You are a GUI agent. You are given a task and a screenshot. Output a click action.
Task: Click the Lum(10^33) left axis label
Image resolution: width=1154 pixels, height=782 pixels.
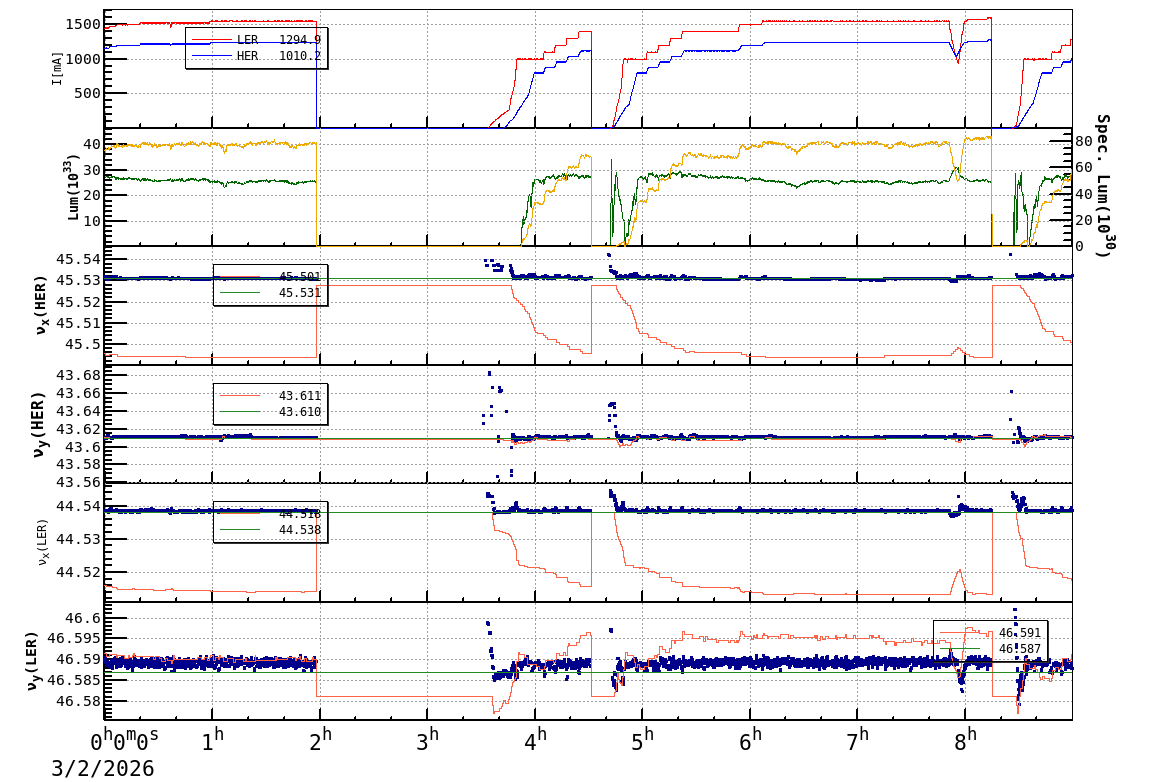[72, 188]
